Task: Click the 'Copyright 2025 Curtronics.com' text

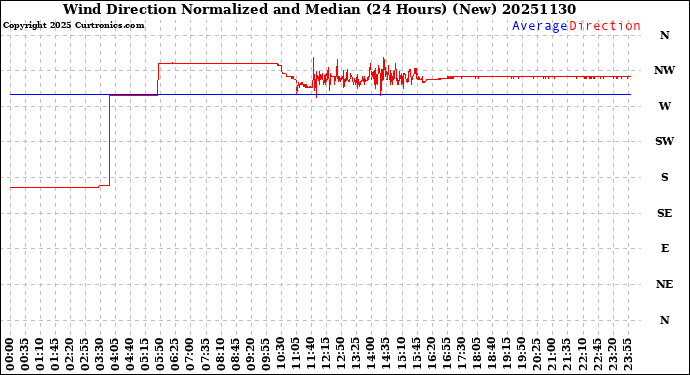Action: pos(73,25)
